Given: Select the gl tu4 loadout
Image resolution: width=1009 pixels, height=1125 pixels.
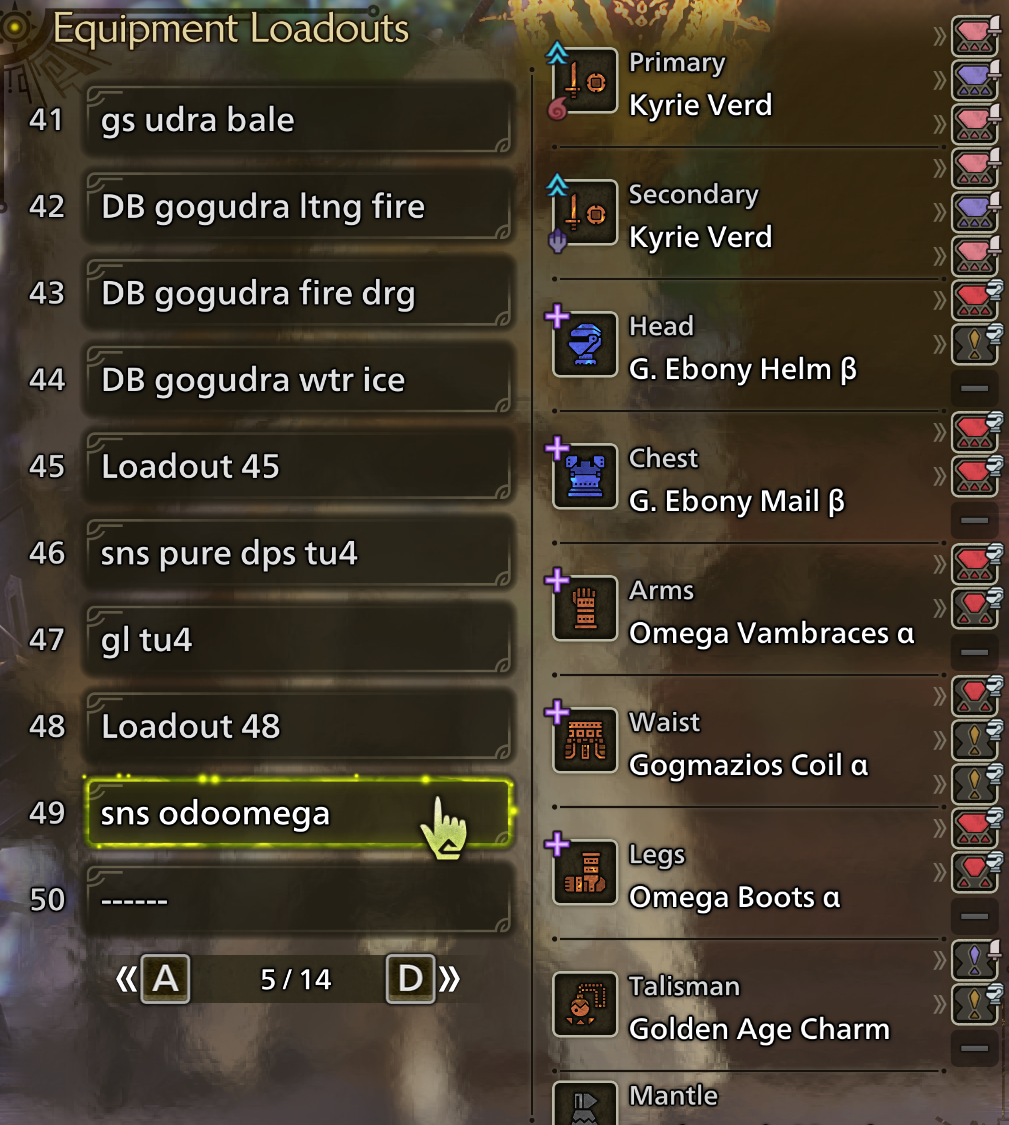Looking at the screenshot, I should [x=299, y=640].
